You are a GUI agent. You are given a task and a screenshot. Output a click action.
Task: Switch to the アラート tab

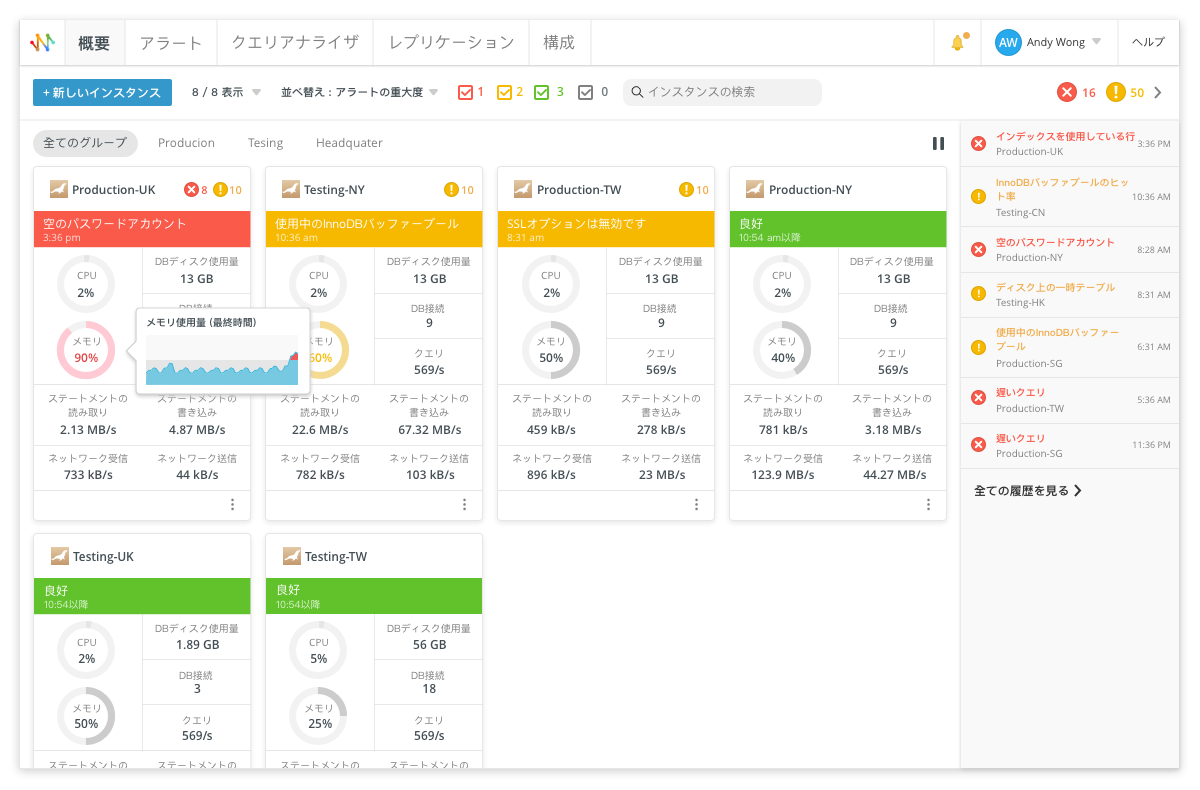[170, 43]
